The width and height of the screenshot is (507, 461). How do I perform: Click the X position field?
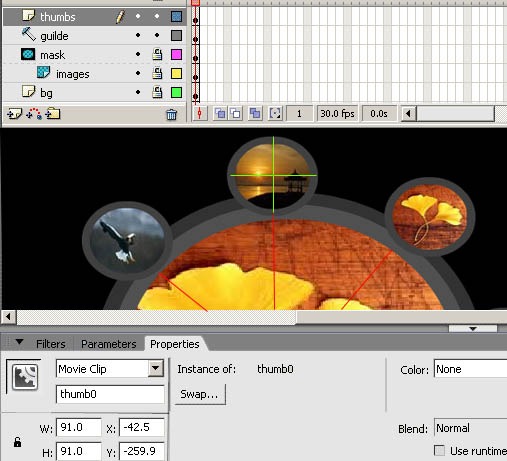142,427
